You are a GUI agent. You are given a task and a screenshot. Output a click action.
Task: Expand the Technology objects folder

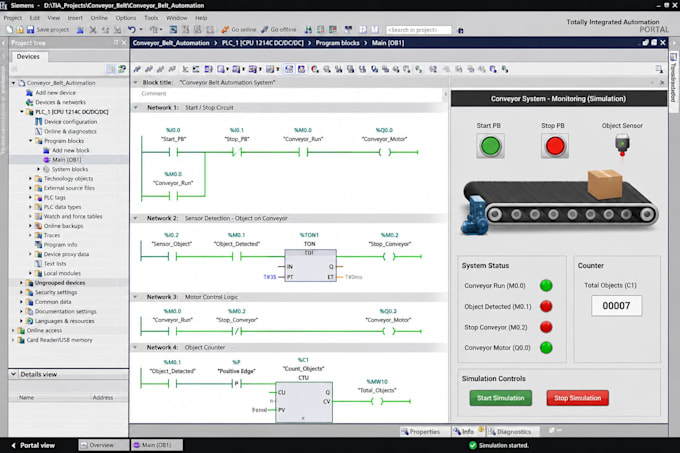[30, 179]
